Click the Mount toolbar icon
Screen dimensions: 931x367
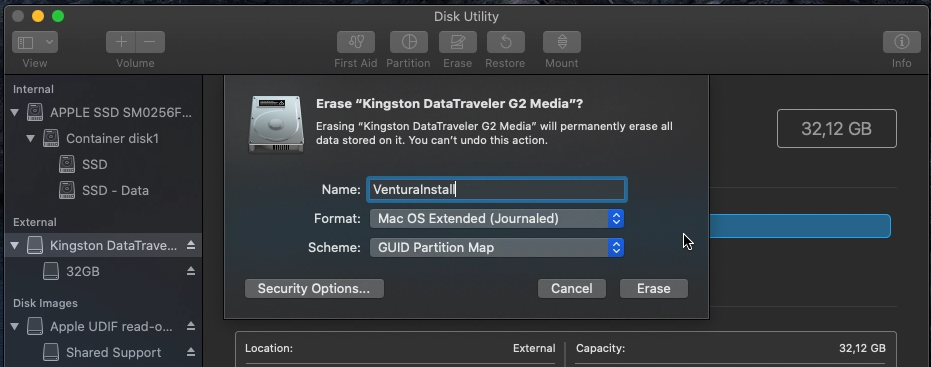(x=562, y=42)
